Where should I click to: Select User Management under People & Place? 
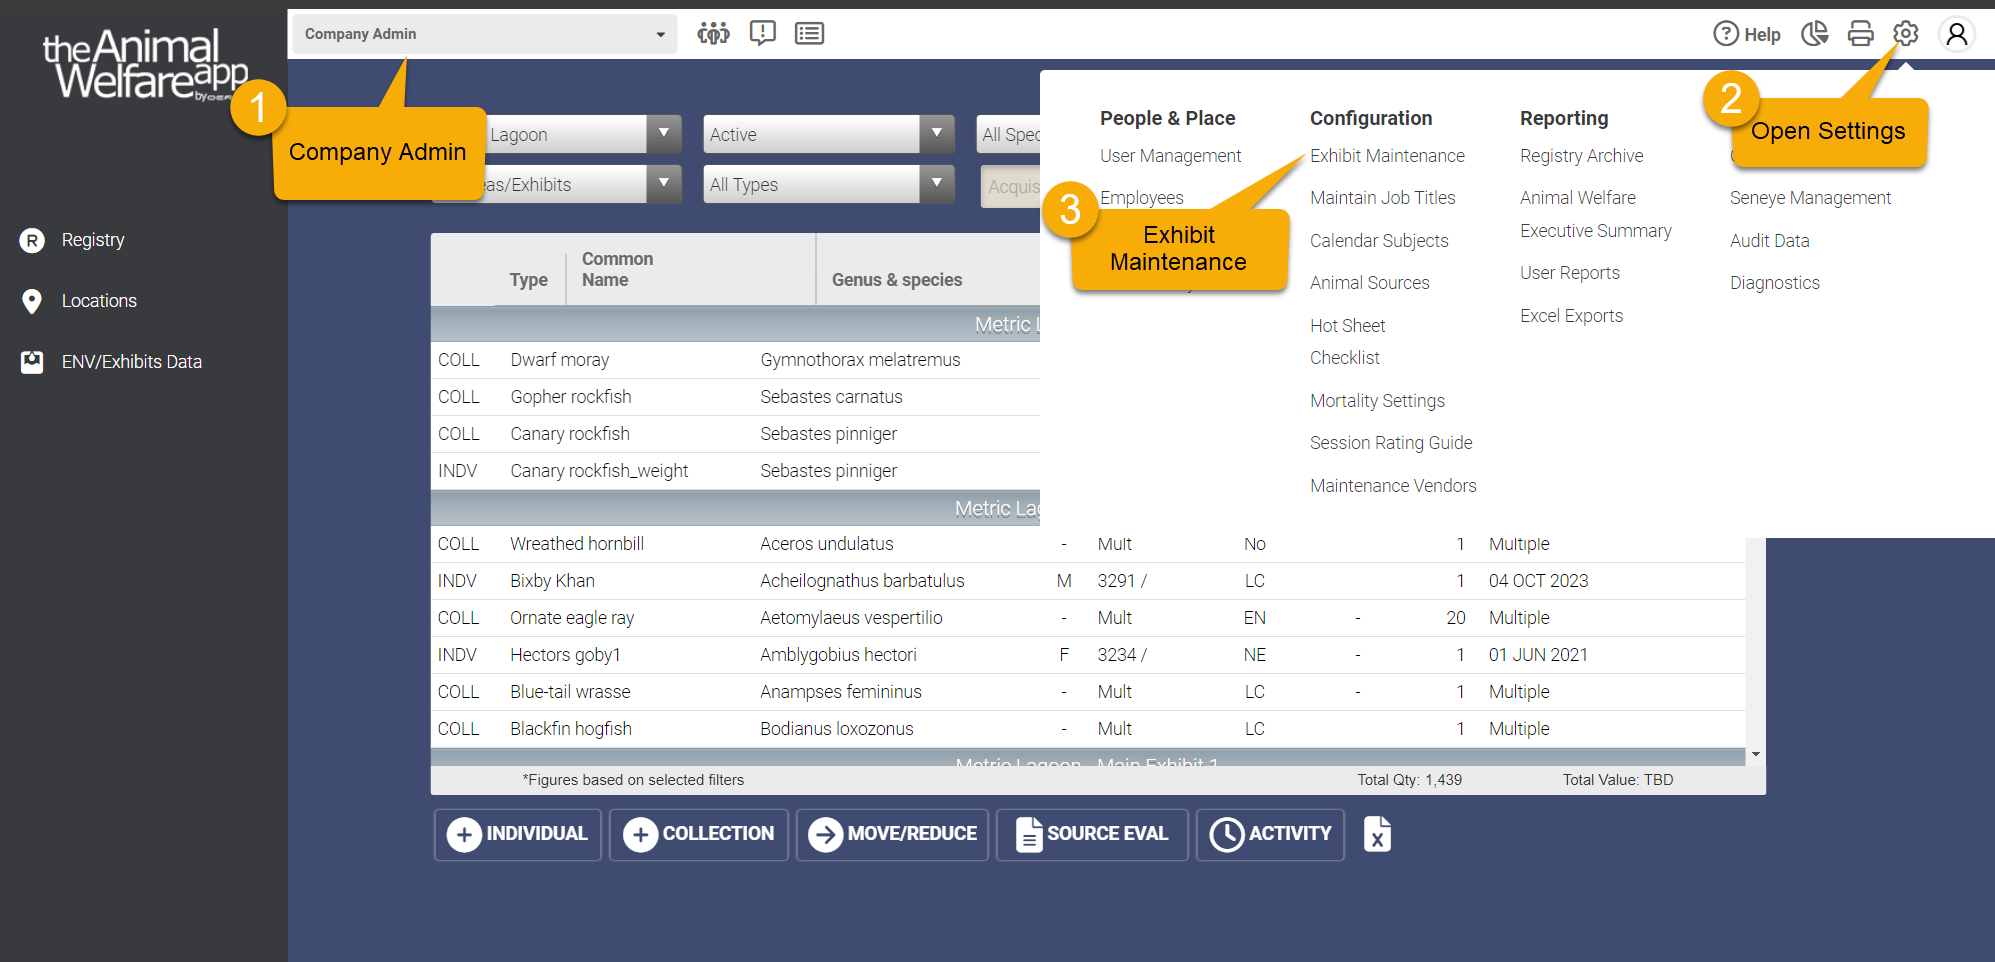click(1170, 155)
